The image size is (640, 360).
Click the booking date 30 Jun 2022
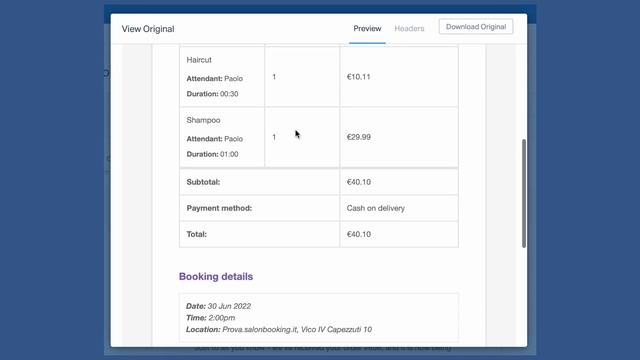tap(229, 306)
